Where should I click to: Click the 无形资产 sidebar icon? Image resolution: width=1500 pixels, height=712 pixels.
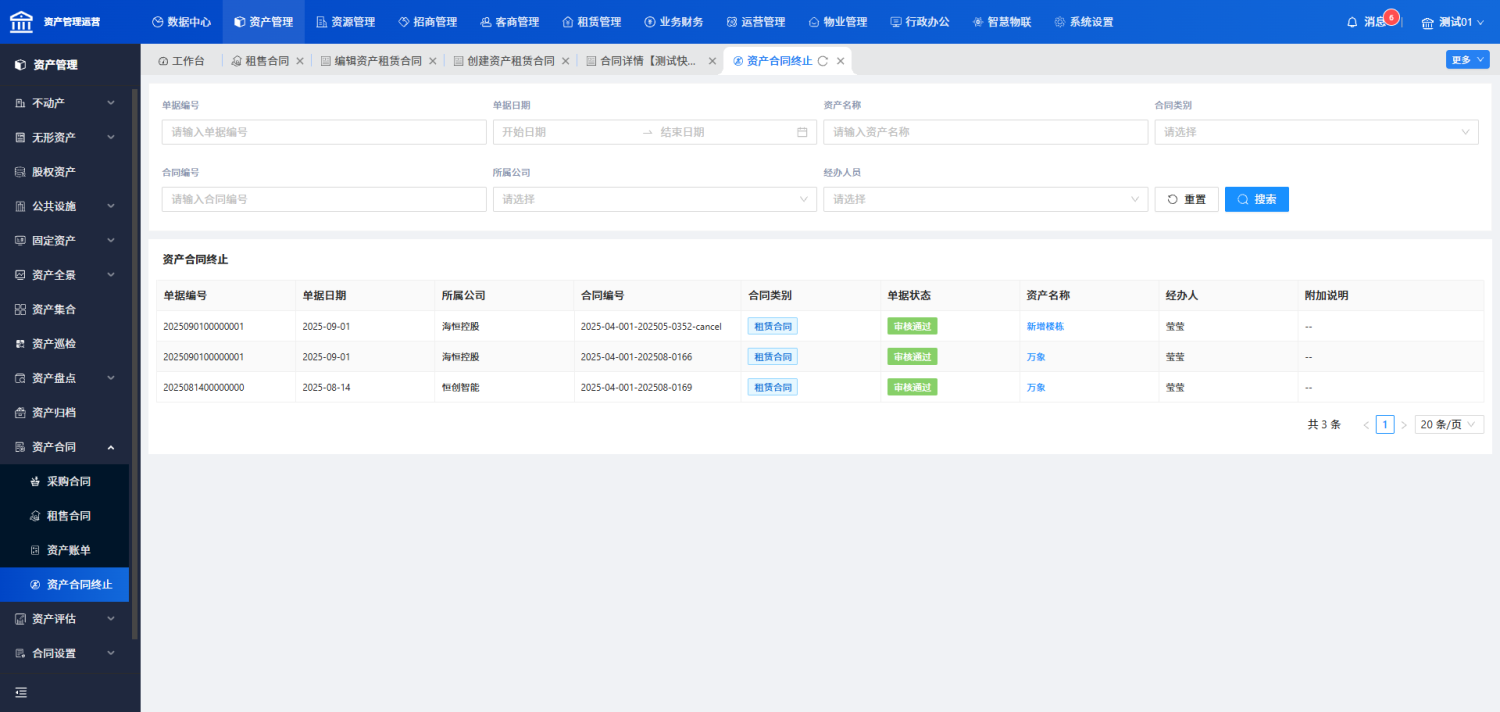tap(21, 137)
